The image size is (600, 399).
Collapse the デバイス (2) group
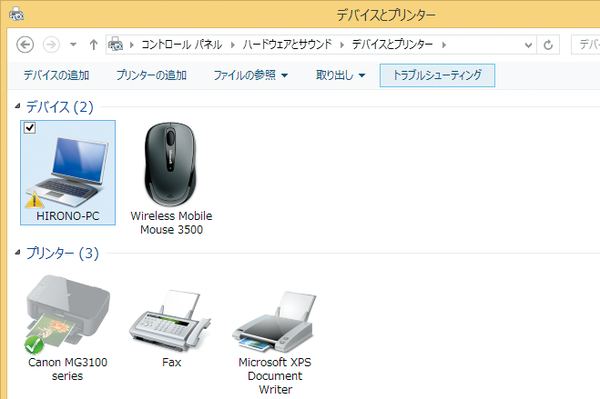[x=18, y=106]
